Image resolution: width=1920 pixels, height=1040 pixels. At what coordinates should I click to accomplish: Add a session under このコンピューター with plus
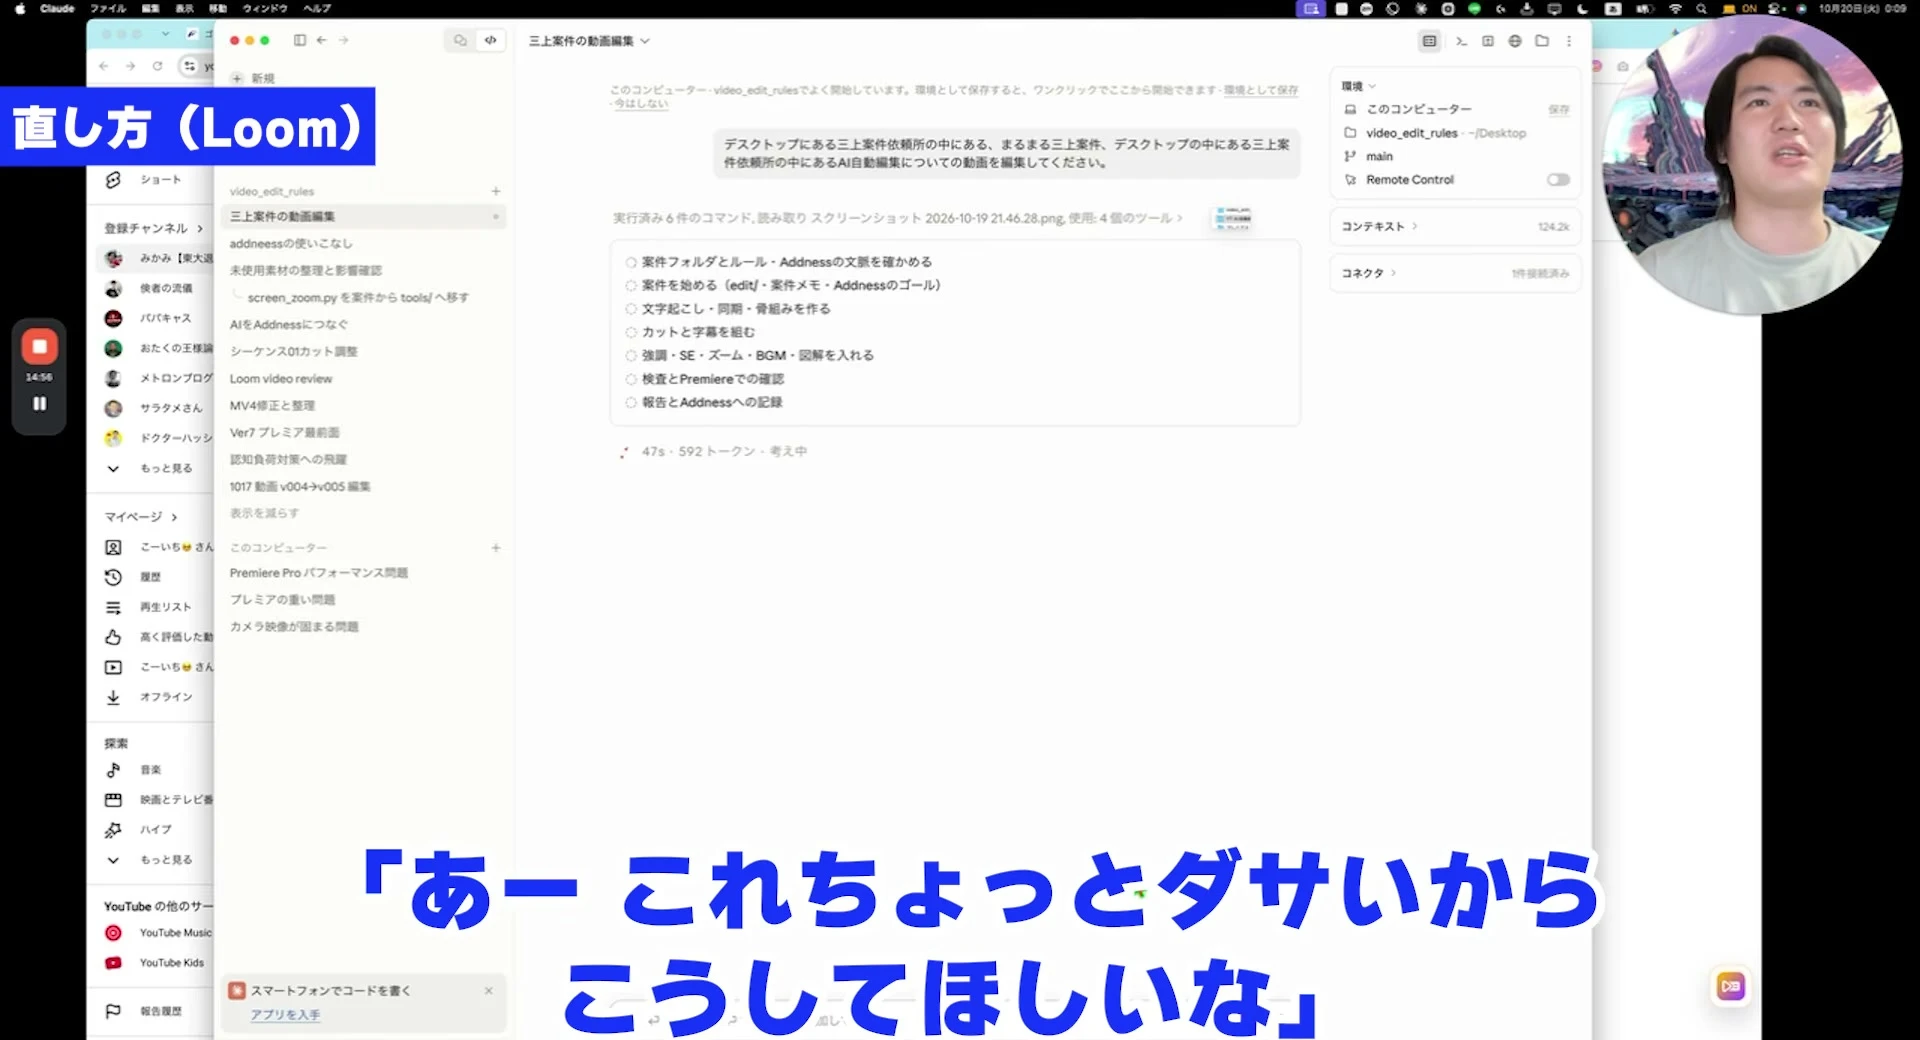tap(496, 548)
